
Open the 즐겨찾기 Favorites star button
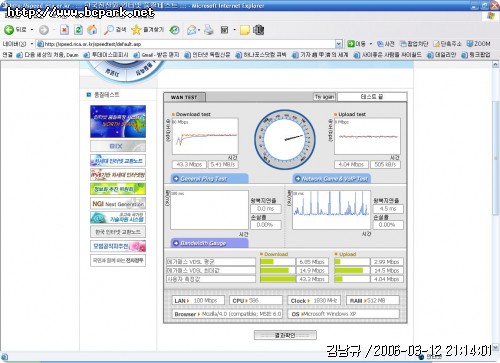click(147, 30)
